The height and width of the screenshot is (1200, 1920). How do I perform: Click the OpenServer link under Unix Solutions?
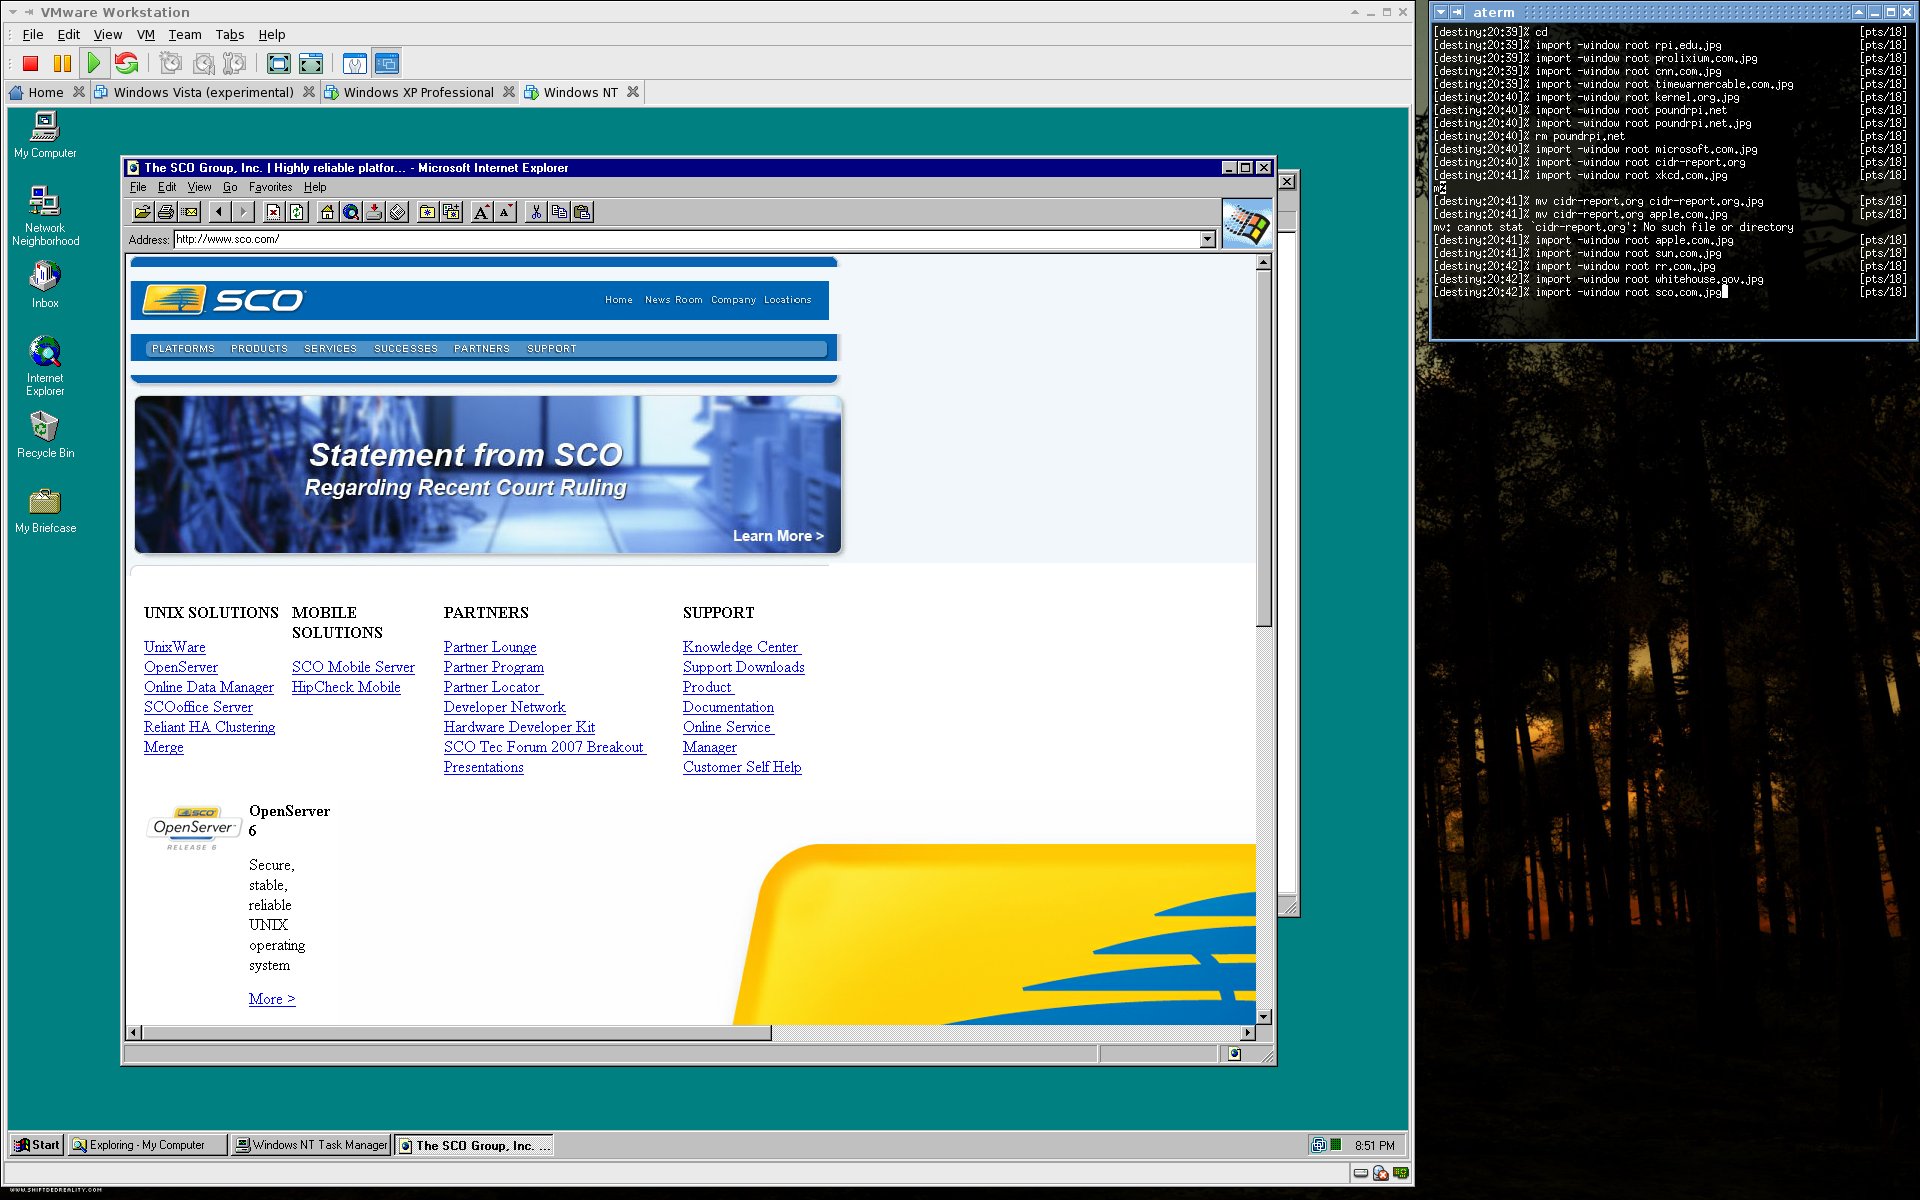click(x=181, y=668)
